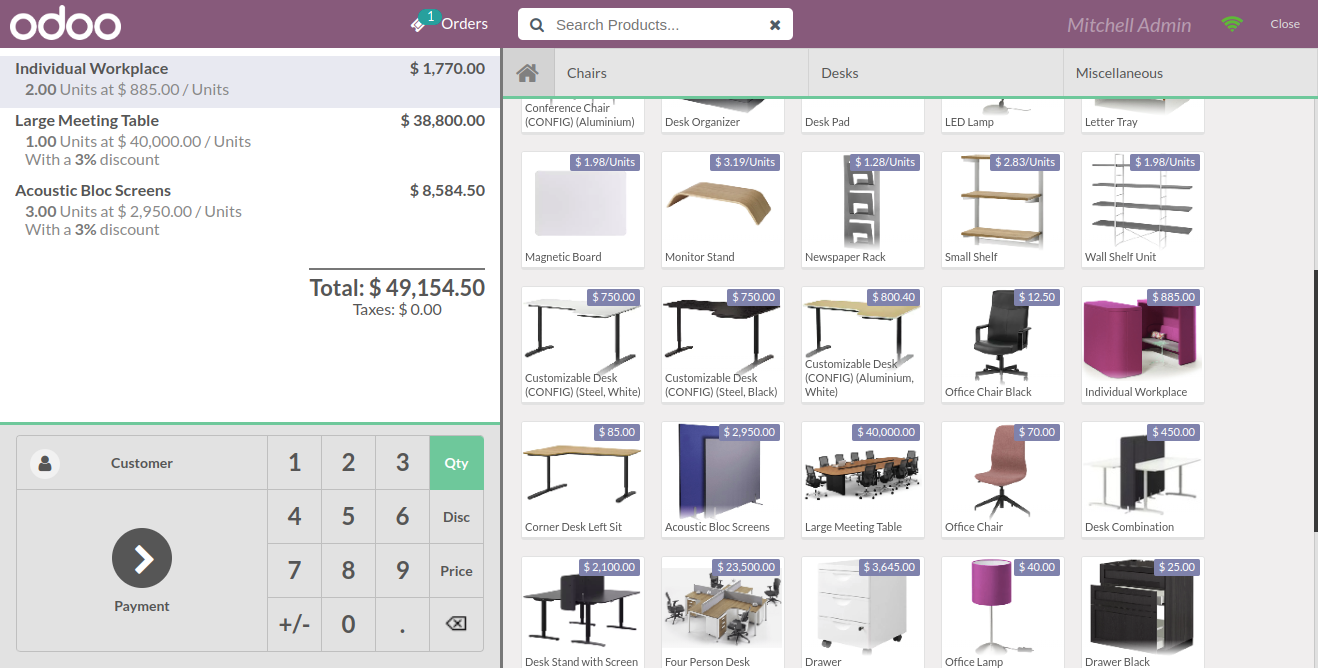The width and height of the screenshot is (1318, 668).
Task: Activate the Disc mode button
Action: [456, 517]
